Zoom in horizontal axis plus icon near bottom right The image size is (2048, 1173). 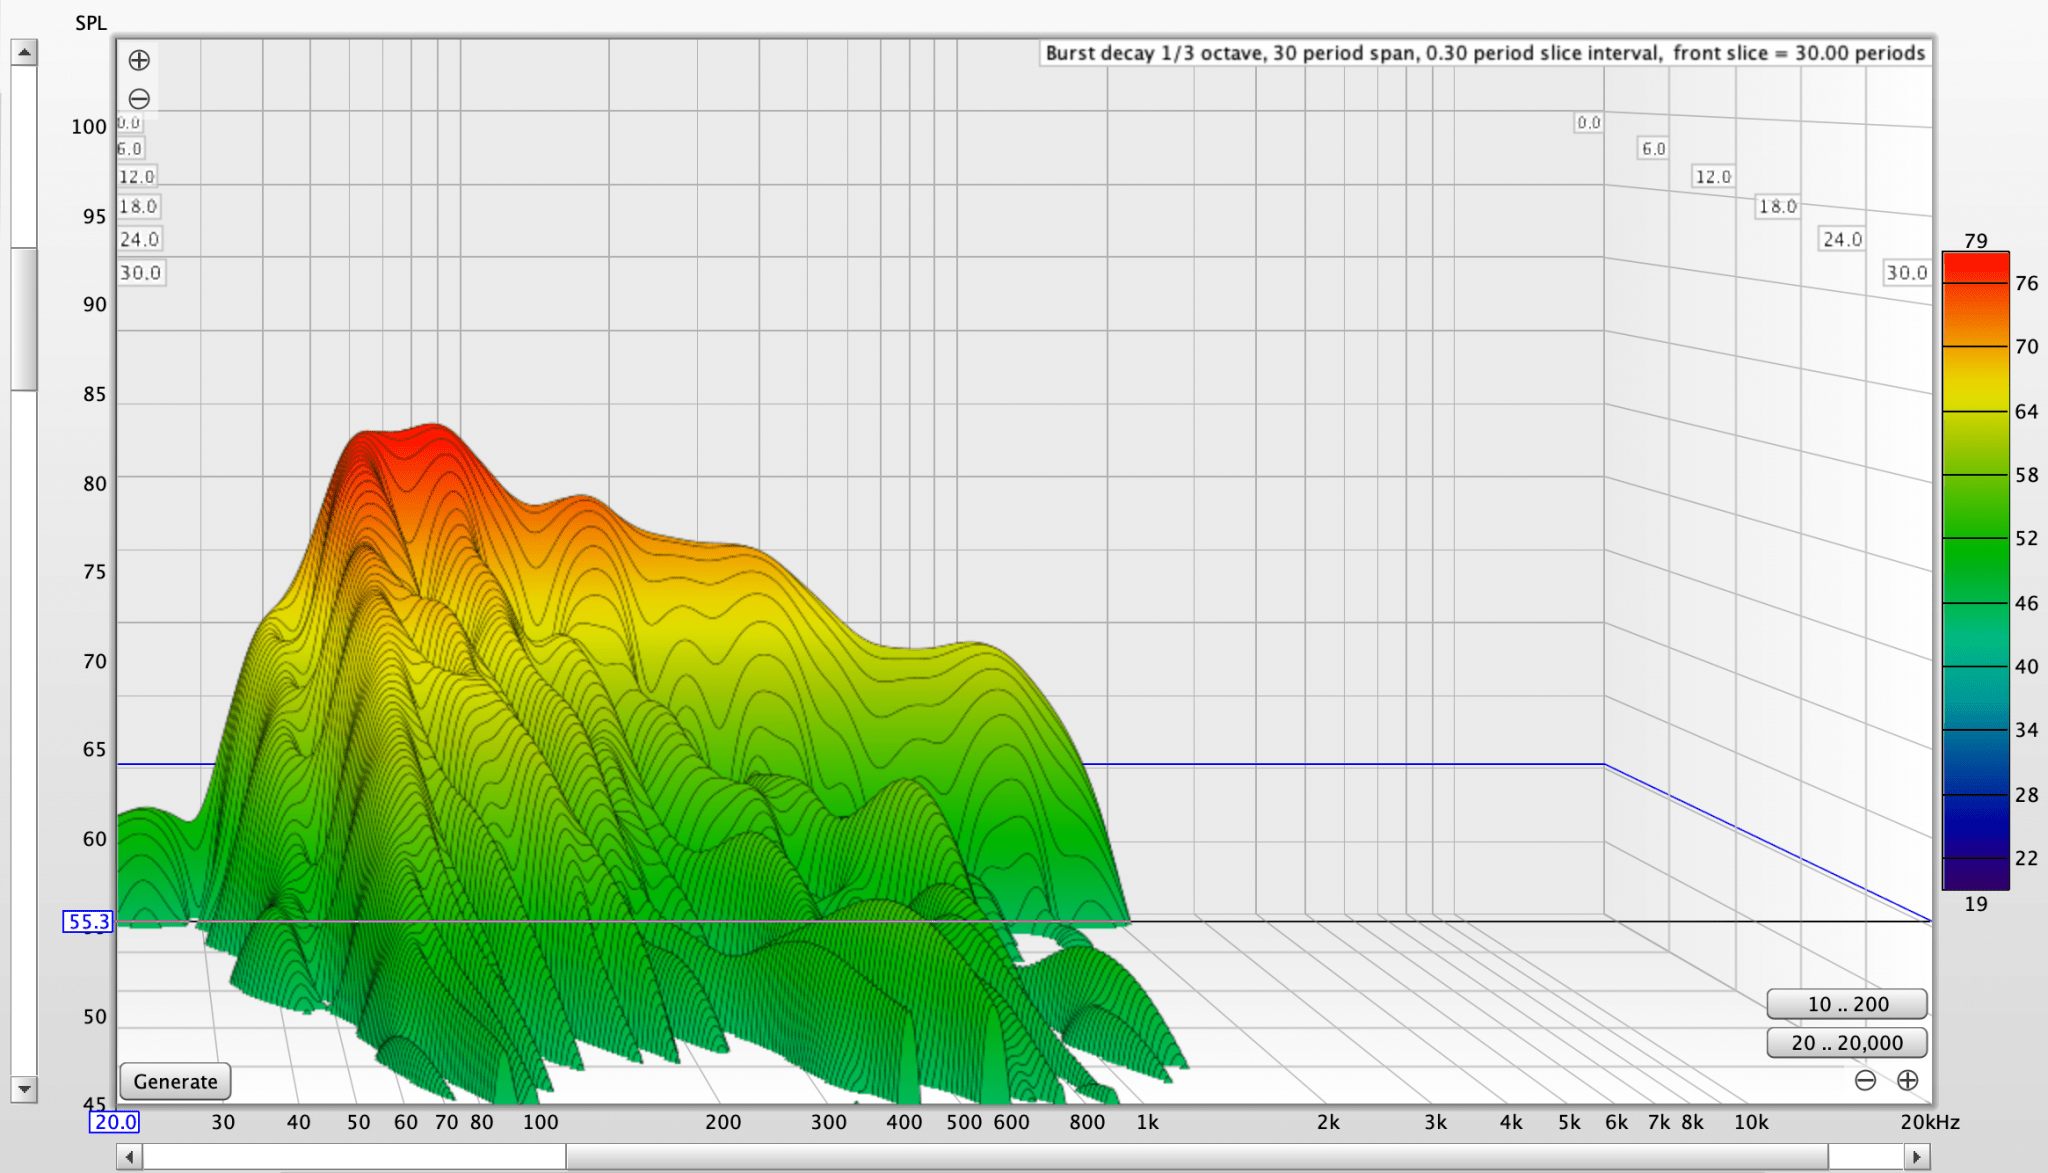[x=1907, y=1080]
